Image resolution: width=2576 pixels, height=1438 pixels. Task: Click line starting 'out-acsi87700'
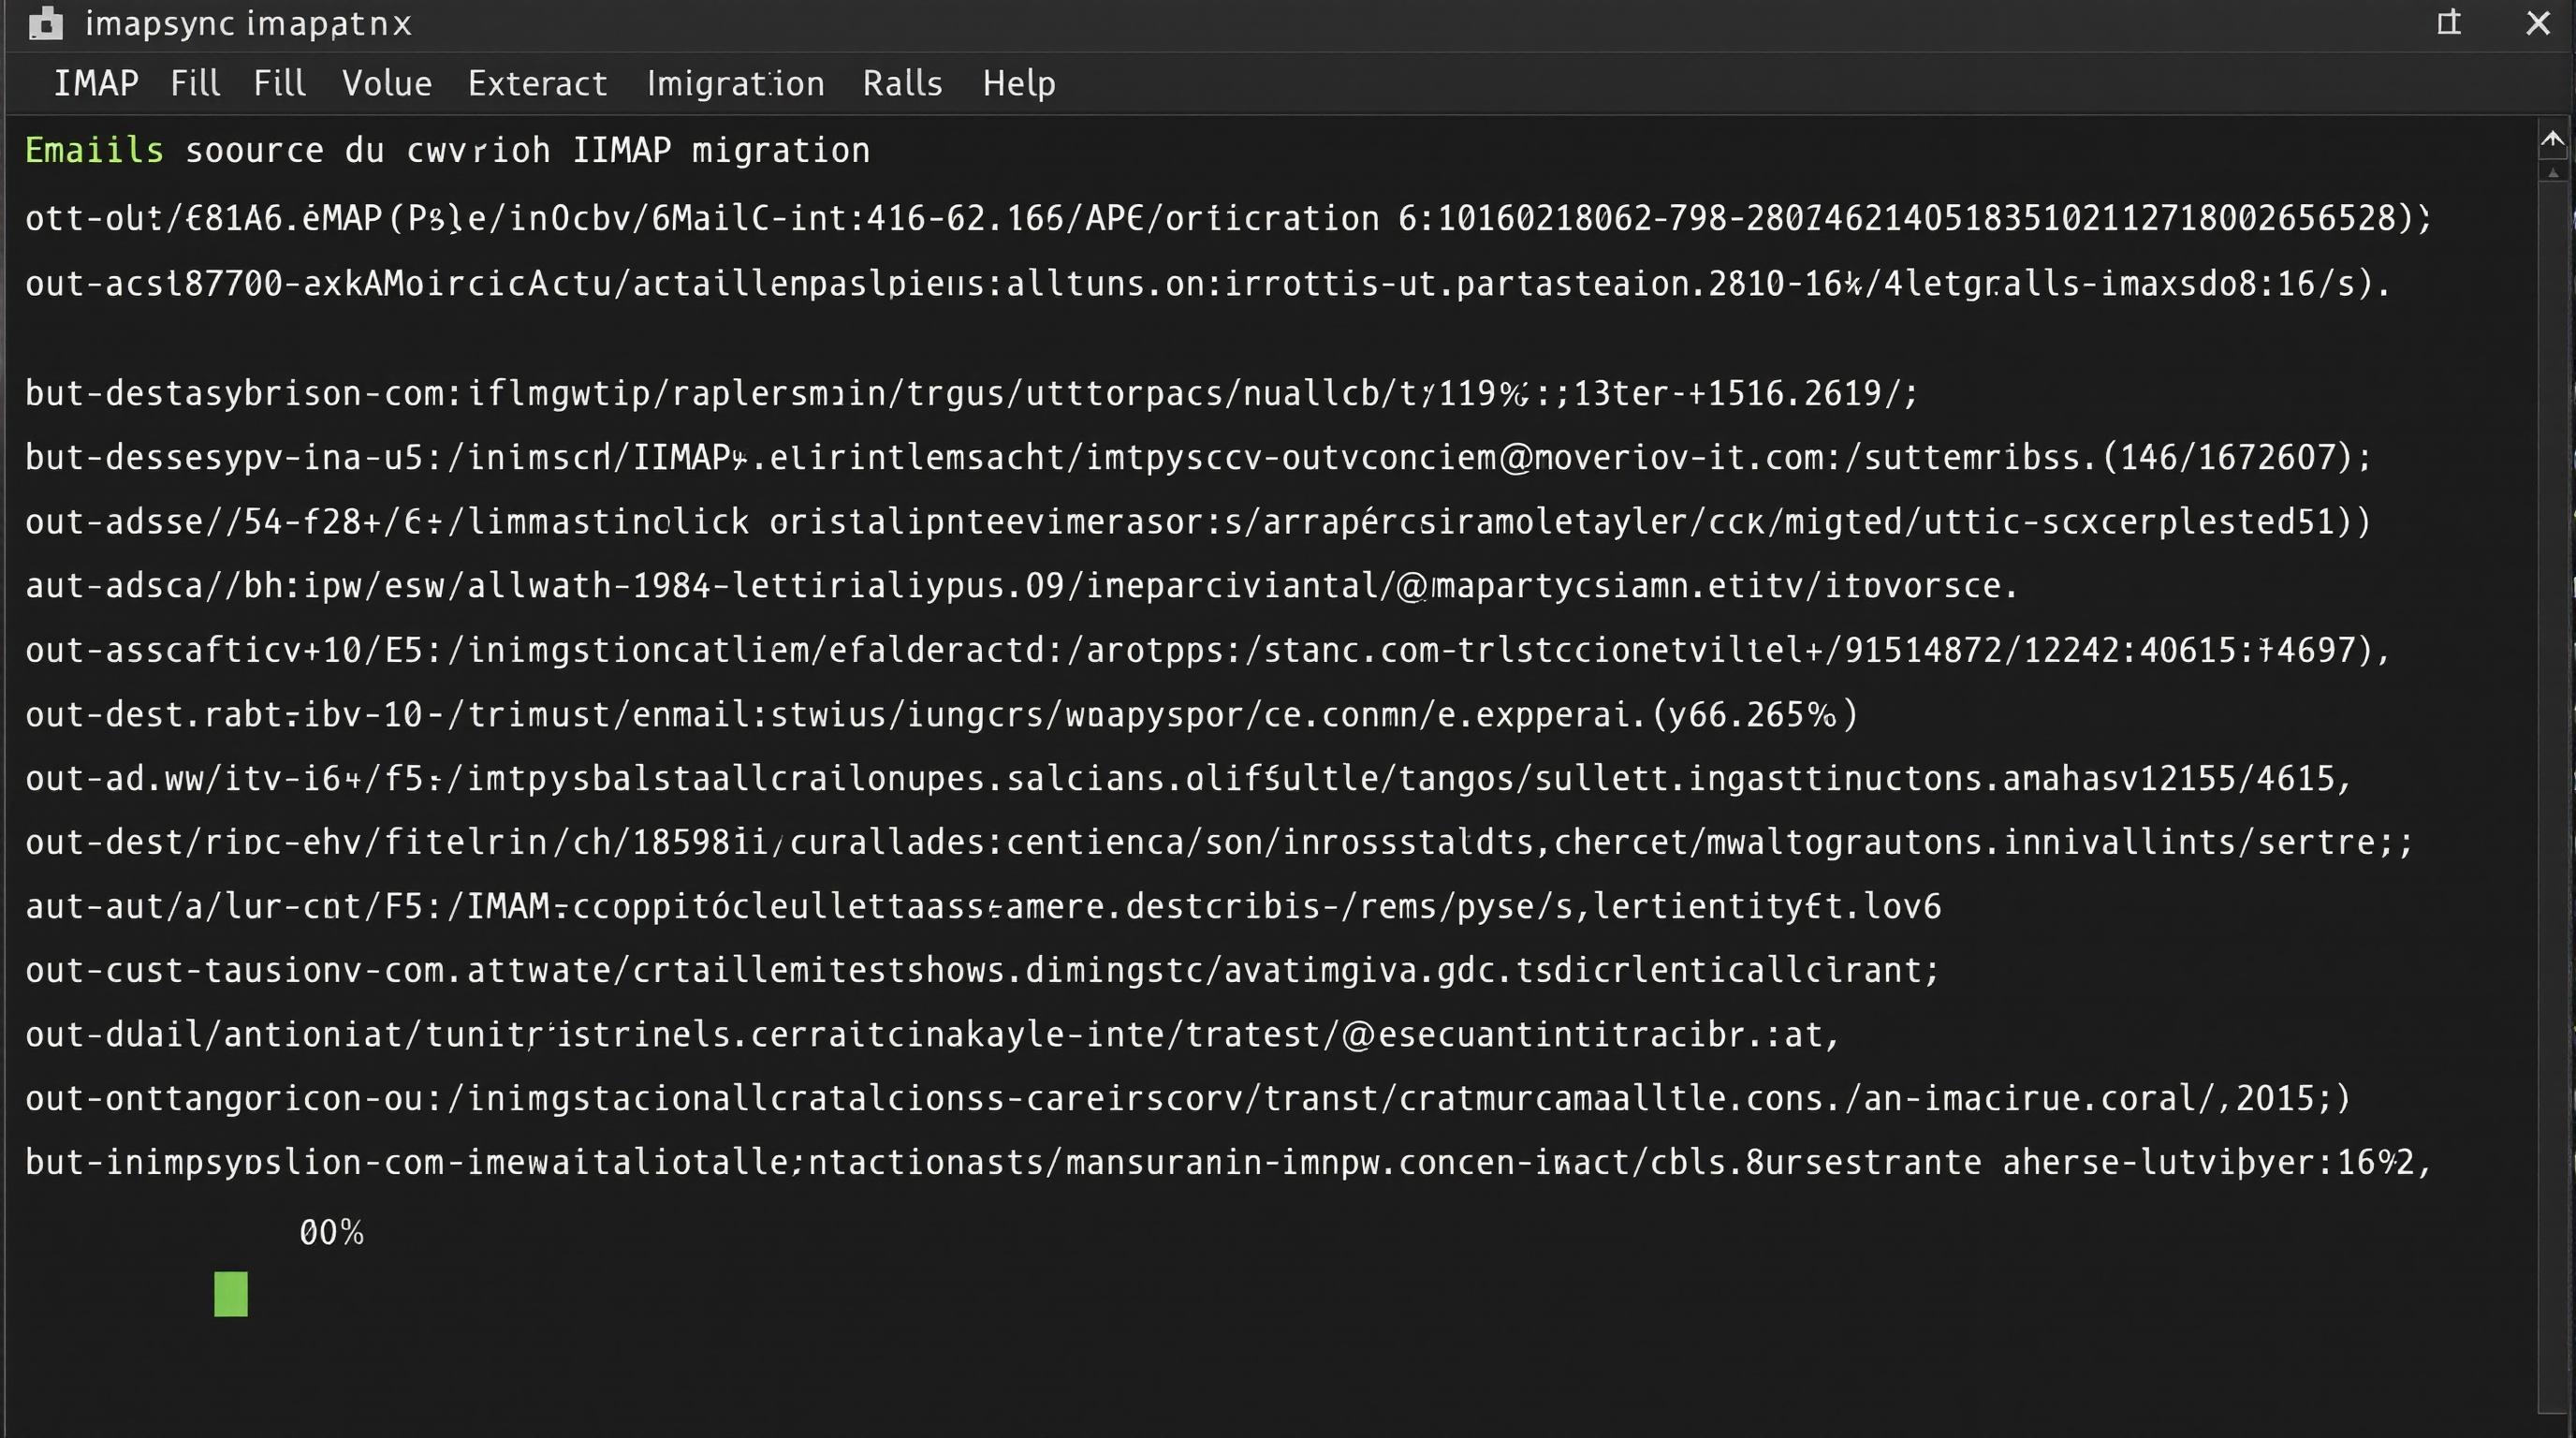[x=1208, y=284]
